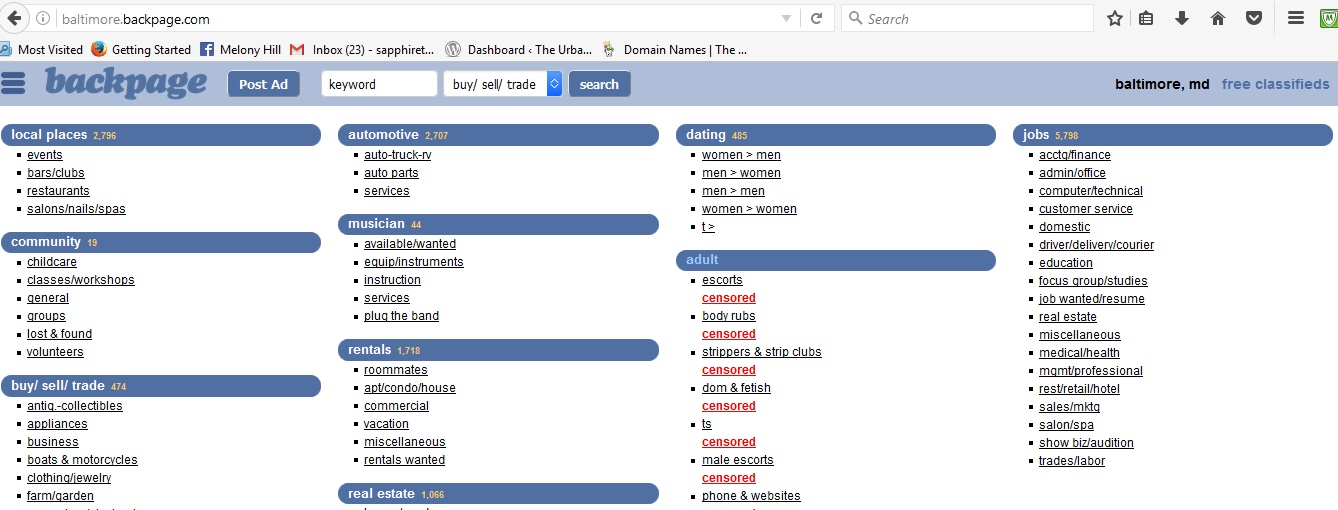Viewport: 1338px width, 510px height.
Task: Click the address bar URL
Action: pos(135,19)
